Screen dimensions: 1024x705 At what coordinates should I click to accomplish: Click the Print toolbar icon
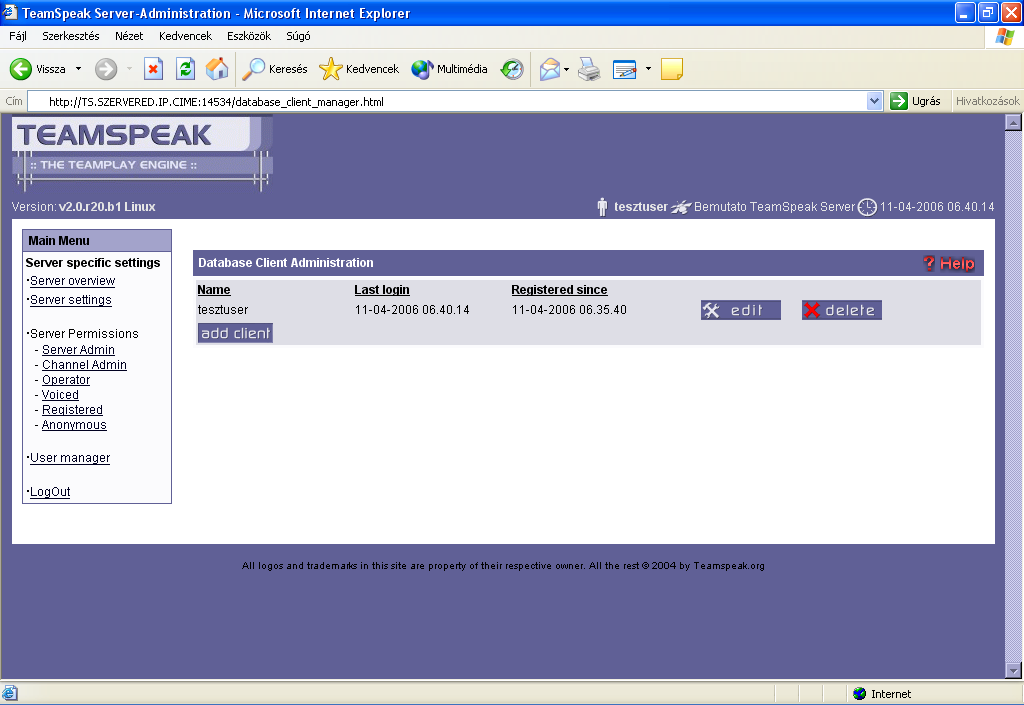tap(589, 69)
